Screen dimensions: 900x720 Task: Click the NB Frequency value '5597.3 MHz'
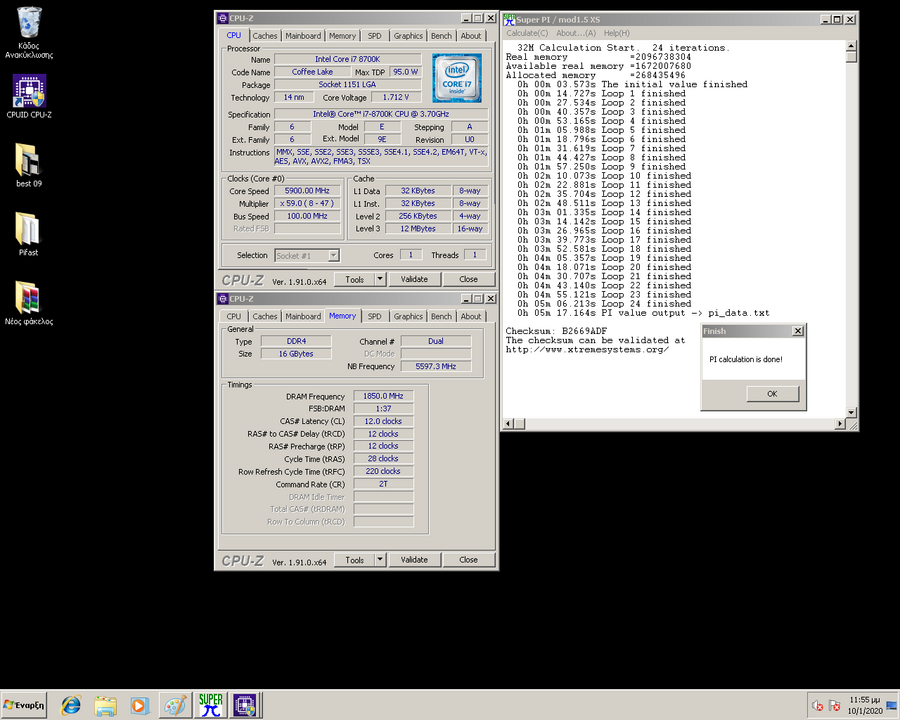tap(436, 366)
